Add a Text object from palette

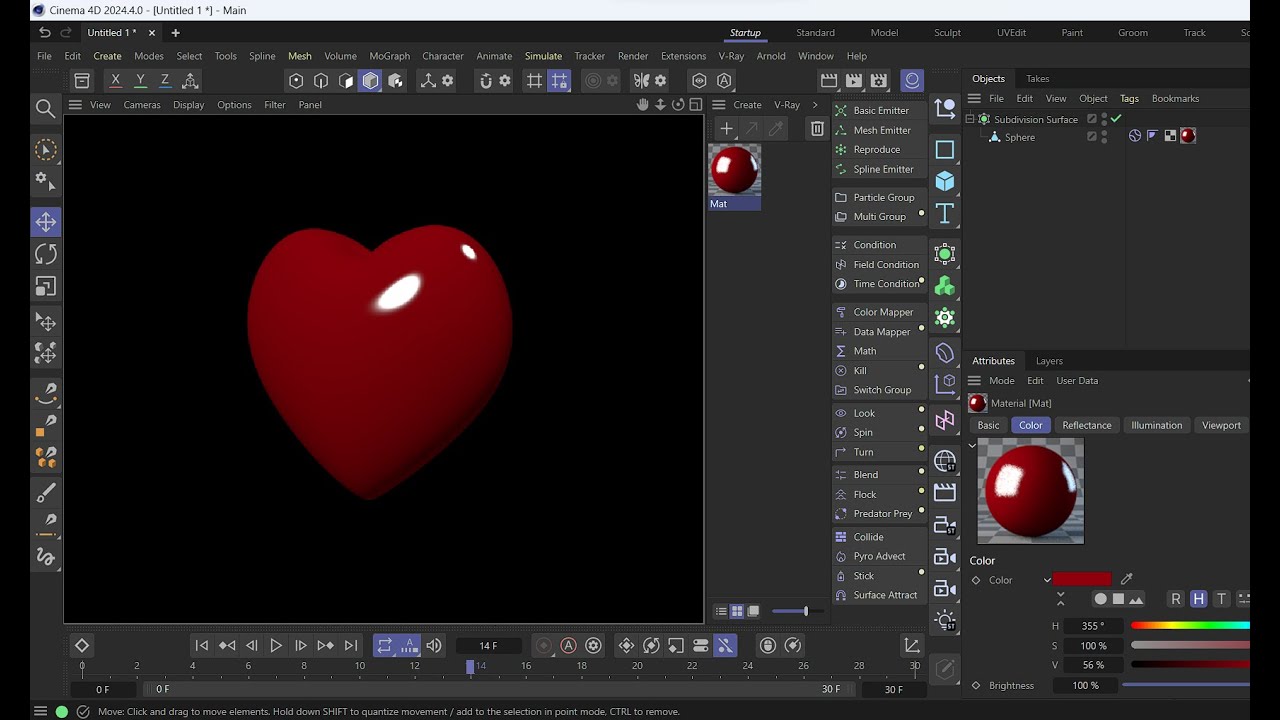point(945,213)
